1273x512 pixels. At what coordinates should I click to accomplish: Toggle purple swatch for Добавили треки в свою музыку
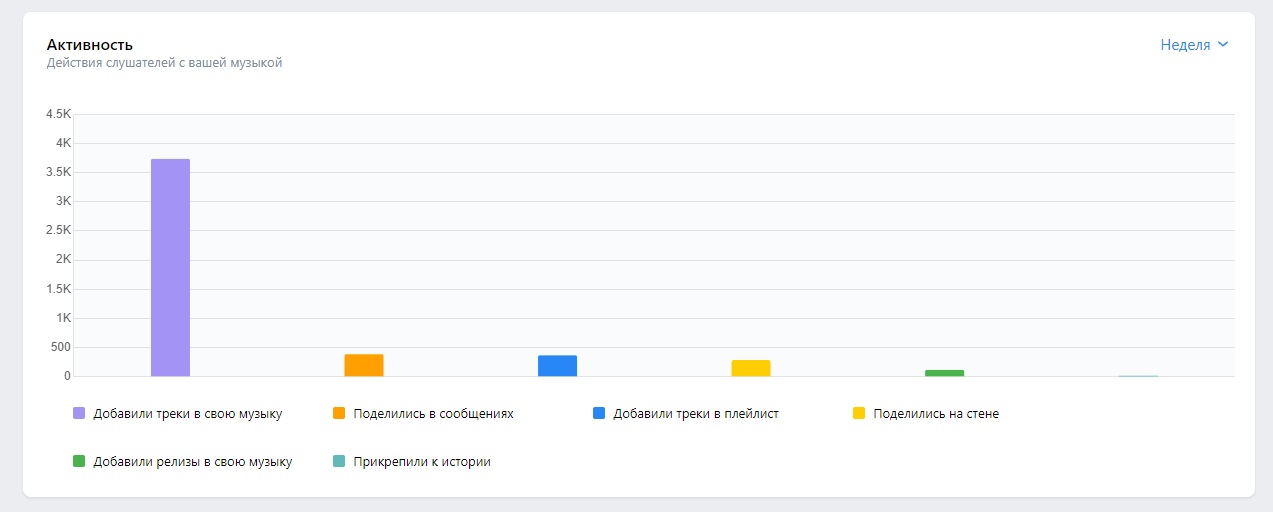pyautogui.click(x=79, y=413)
